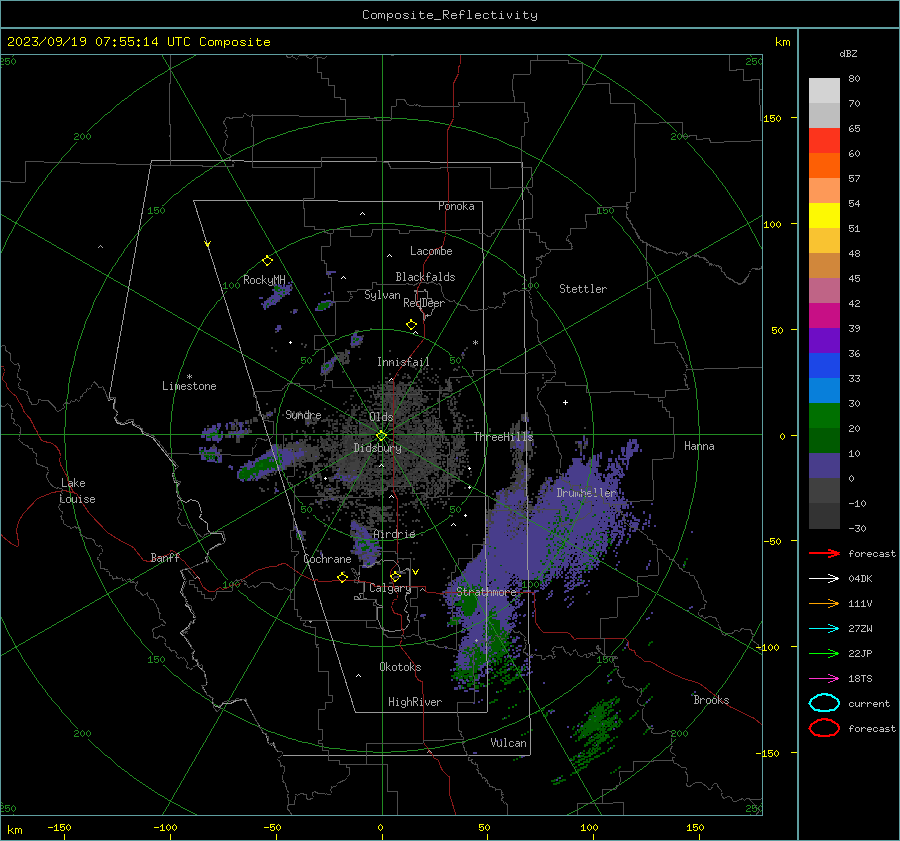Image resolution: width=900 pixels, height=841 pixels.
Task: Click the bright yellow 54 dBZ swatch
Action: (824, 215)
